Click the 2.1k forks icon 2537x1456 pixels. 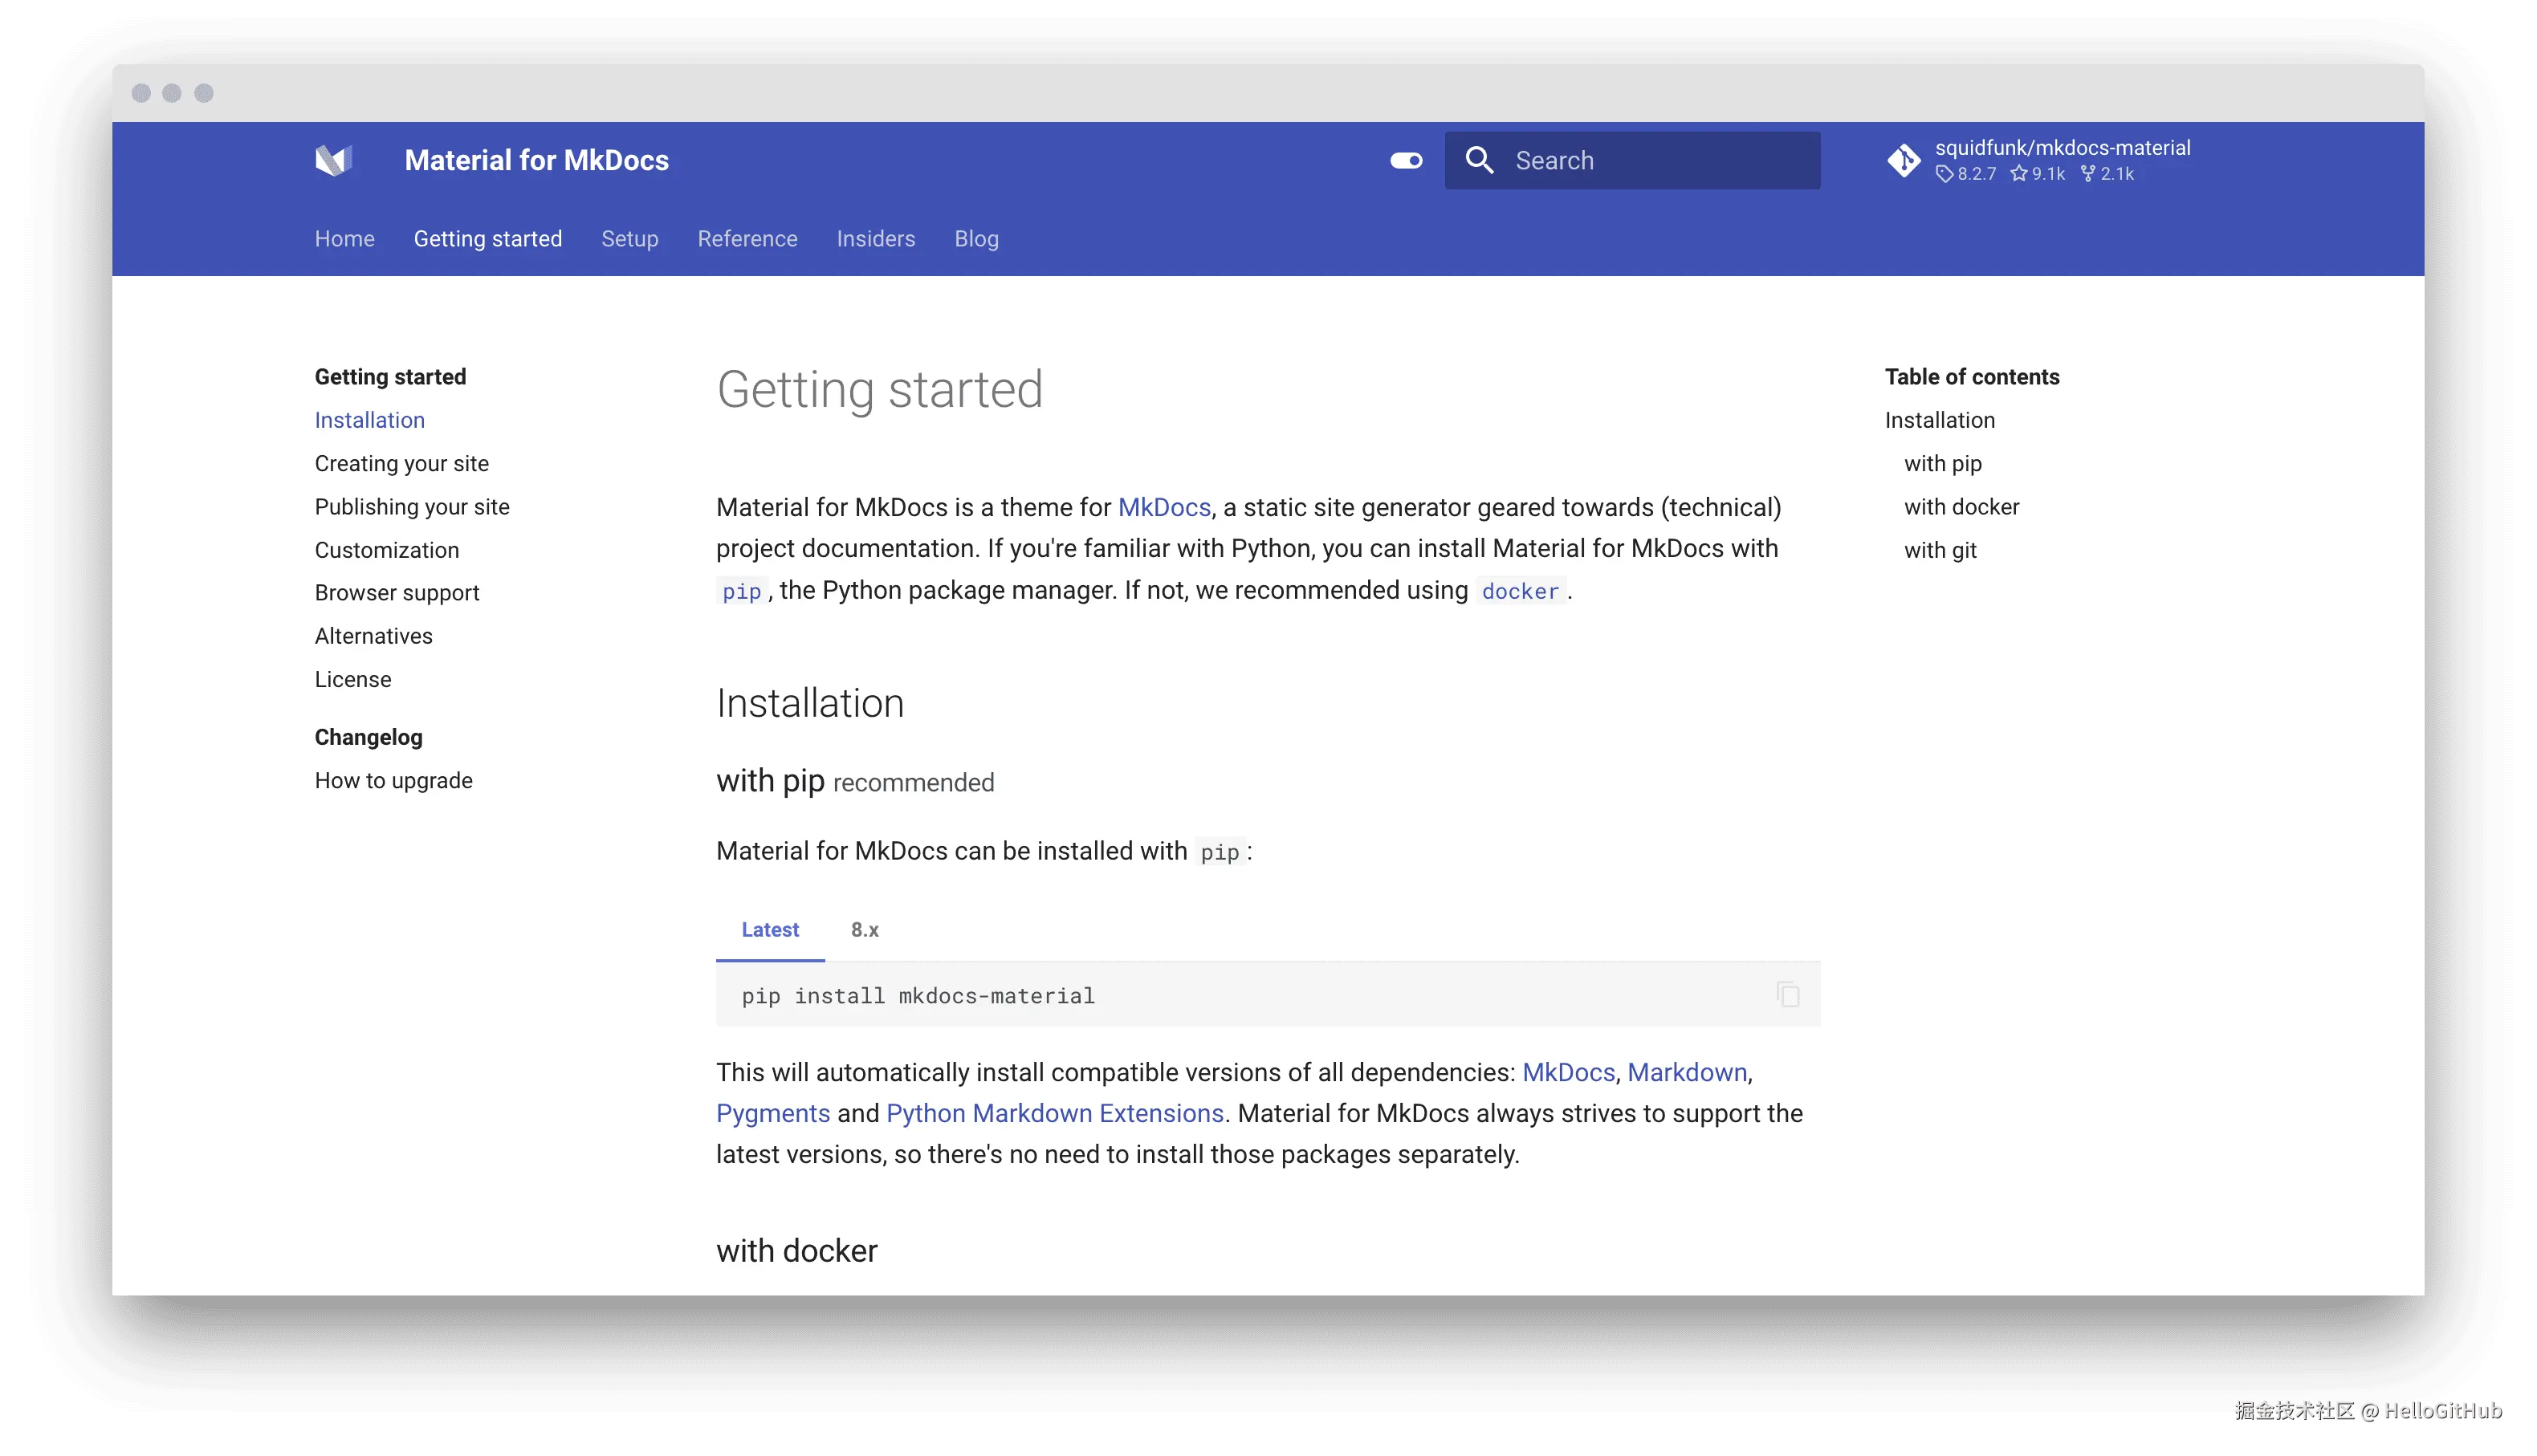click(x=2088, y=174)
